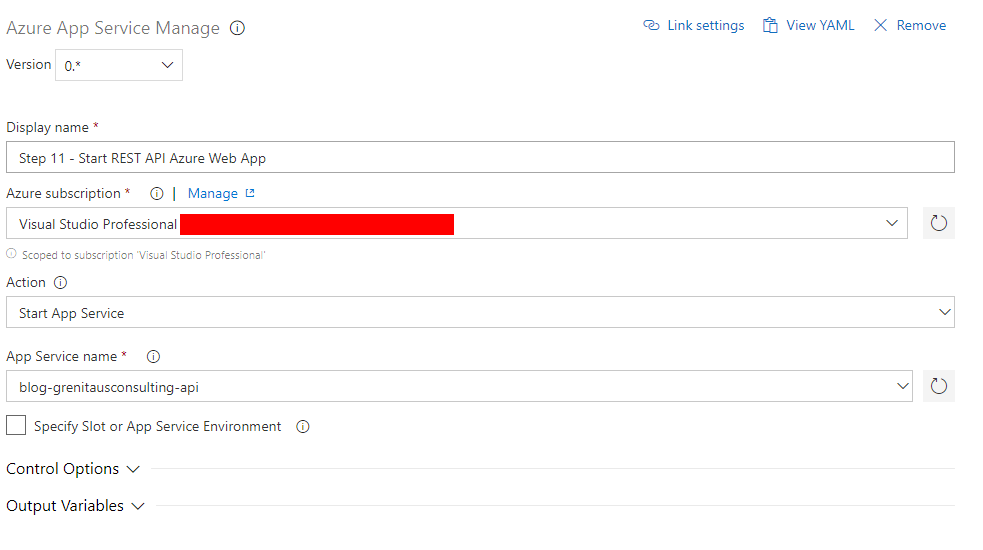Refresh the Azure subscription list
Screen dimensions: 983x550
(x=938, y=223)
